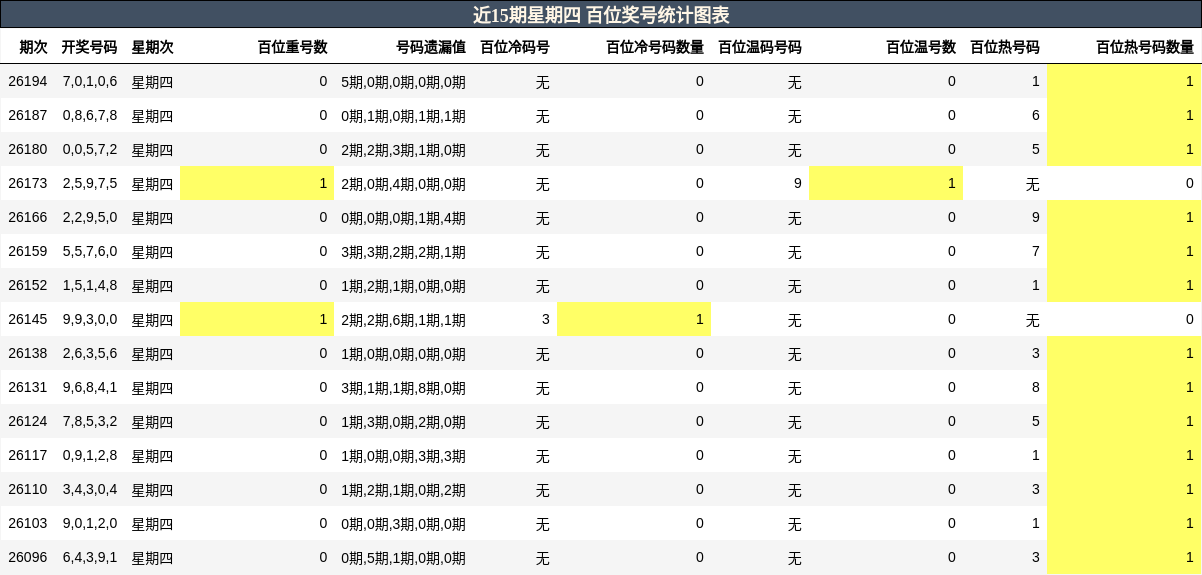Image resolution: width=1202 pixels, height=575 pixels.
Task: Click omission values 0期,1期,0期,1期,1期
Action: (404, 116)
